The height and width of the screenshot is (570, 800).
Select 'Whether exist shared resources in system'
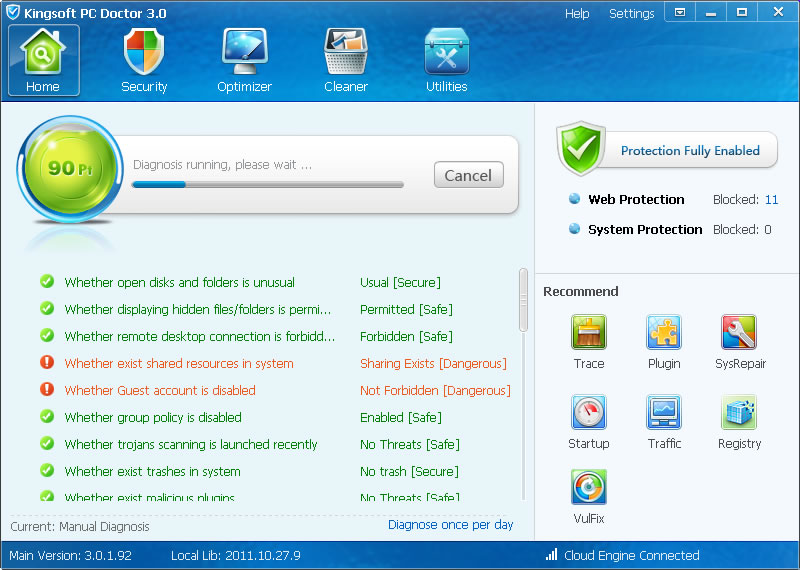[179, 363]
